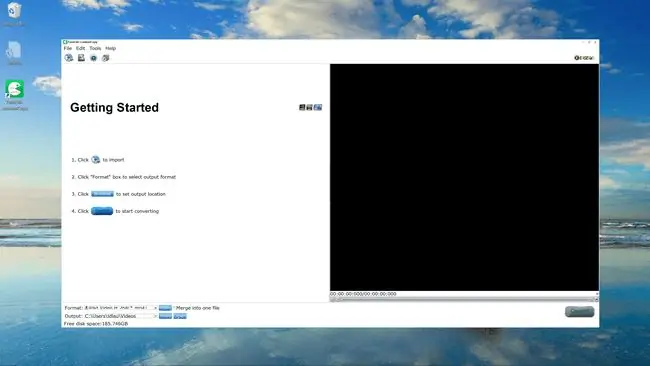Viewport: 650px width, 366px height.
Task: Click the Open button beside Output path
Action: tap(180, 316)
